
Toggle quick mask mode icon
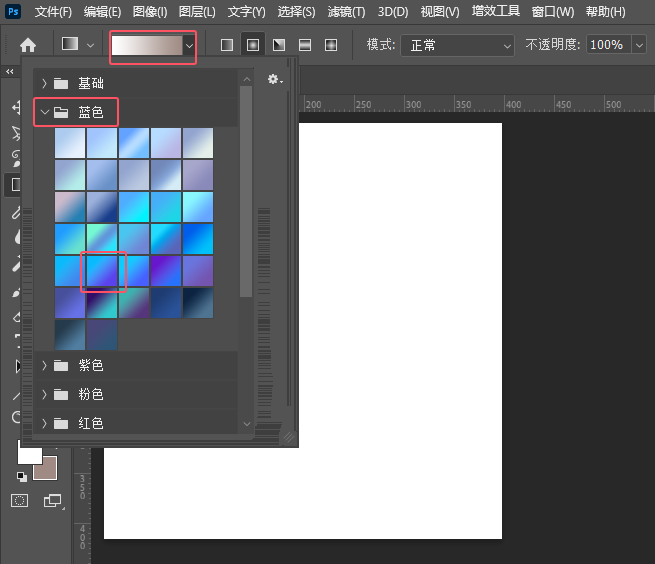(x=20, y=500)
